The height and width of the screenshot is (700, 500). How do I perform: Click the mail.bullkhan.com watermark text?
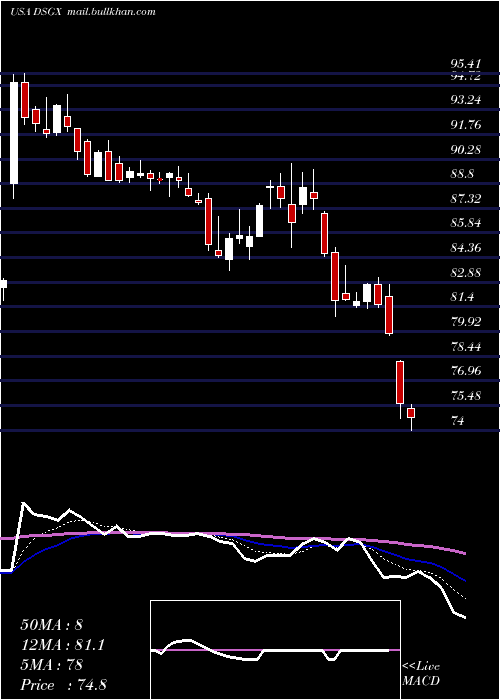[112, 12]
